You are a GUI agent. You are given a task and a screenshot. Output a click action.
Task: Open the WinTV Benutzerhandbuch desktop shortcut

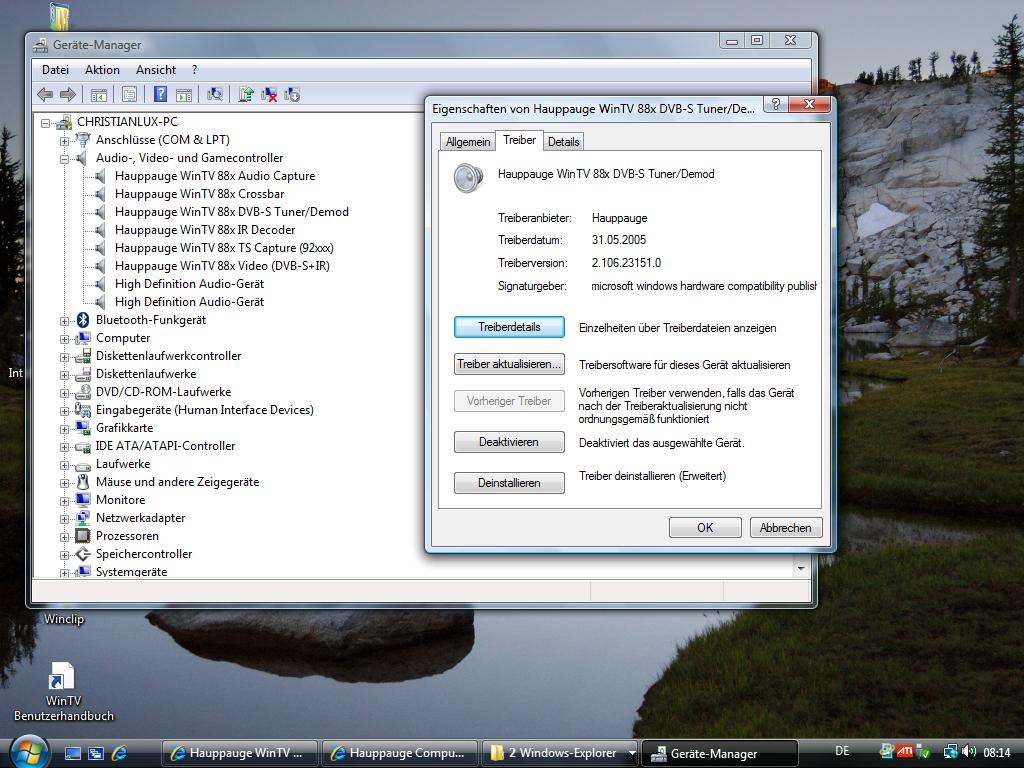pos(63,692)
